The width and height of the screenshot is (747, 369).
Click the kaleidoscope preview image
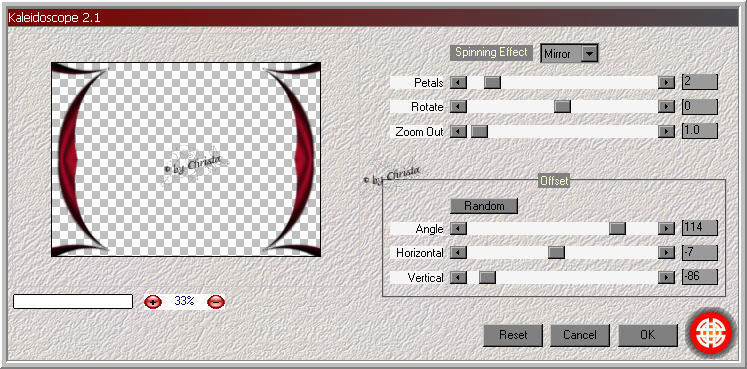pos(186,160)
